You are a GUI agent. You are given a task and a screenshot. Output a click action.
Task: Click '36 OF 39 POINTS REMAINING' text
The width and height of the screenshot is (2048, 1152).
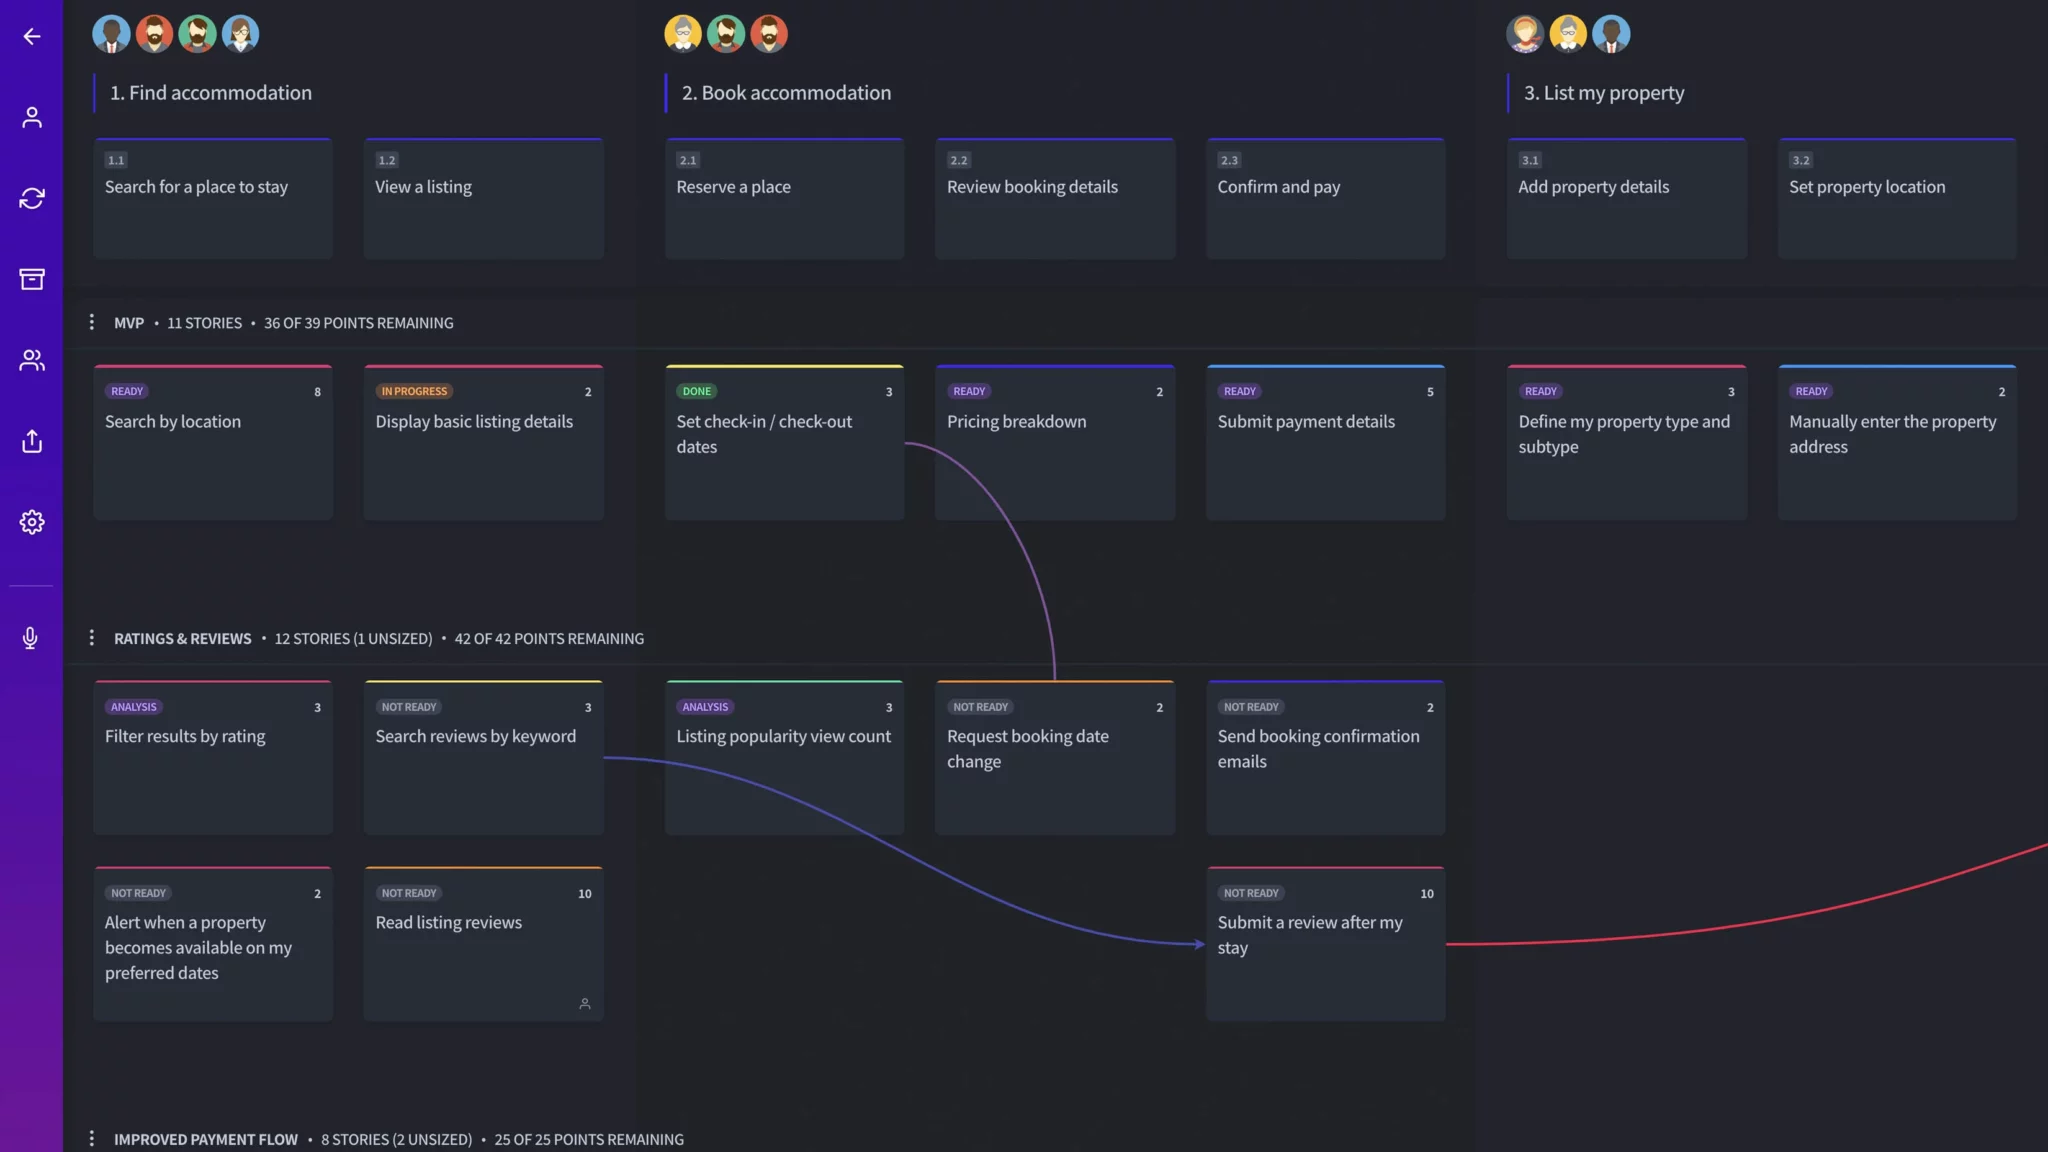pos(358,323)
